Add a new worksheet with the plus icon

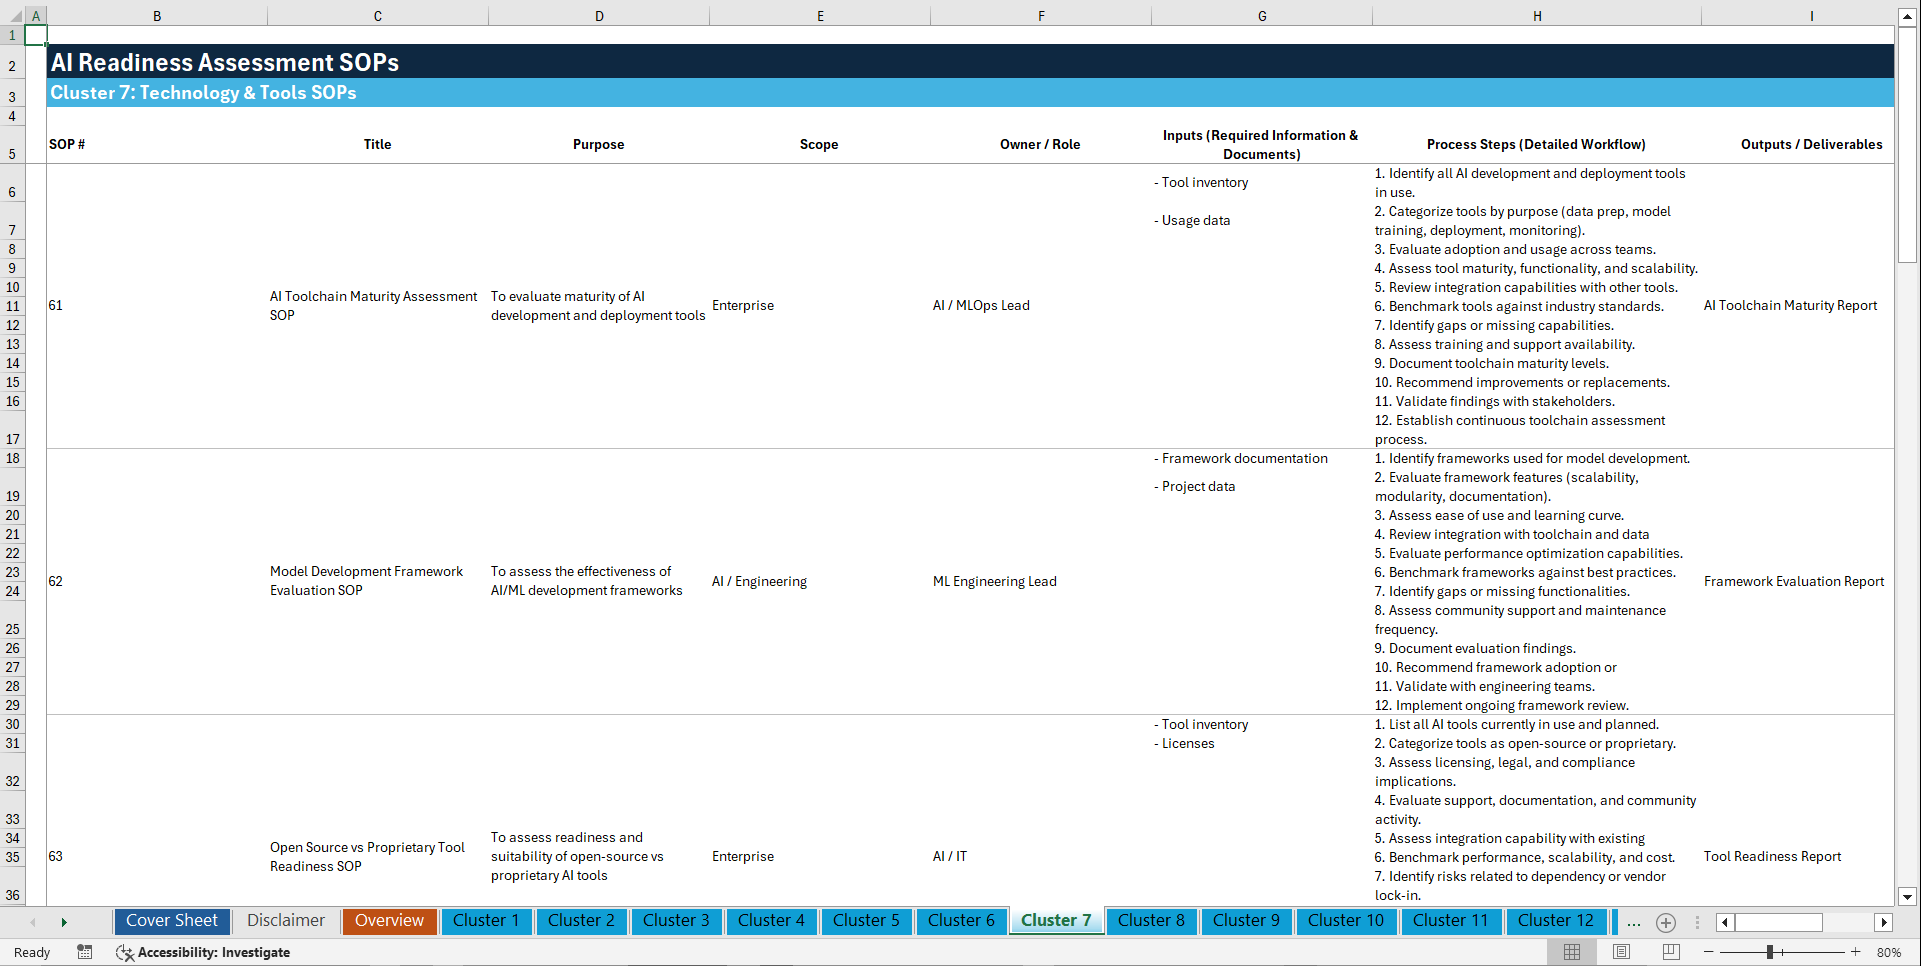point(1666,923)
